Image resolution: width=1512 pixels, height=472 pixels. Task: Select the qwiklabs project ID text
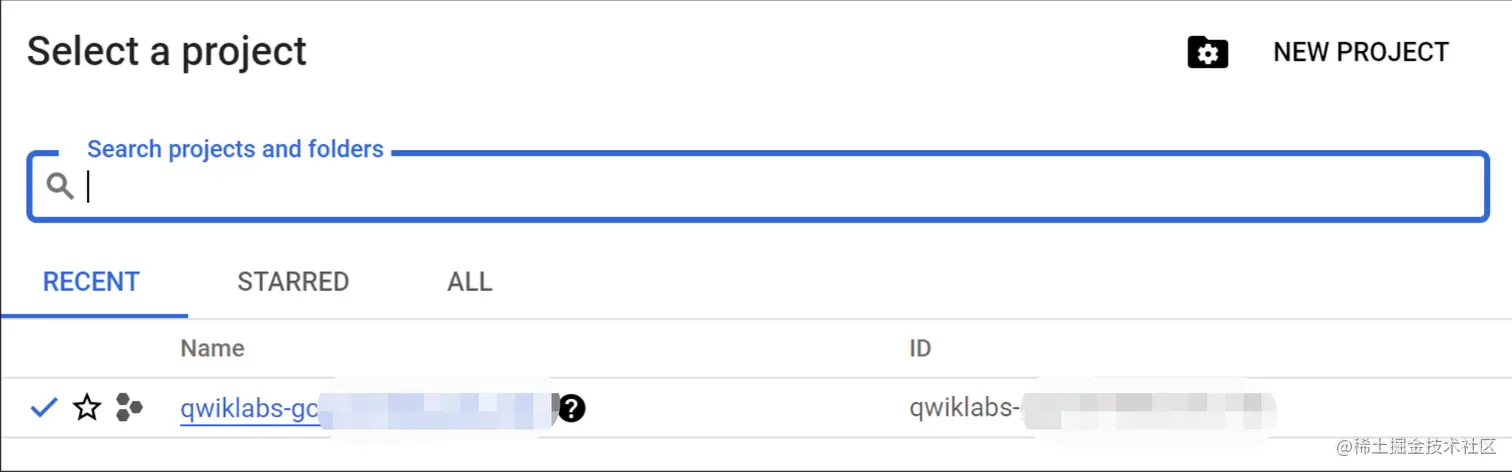tap(964, 408)
